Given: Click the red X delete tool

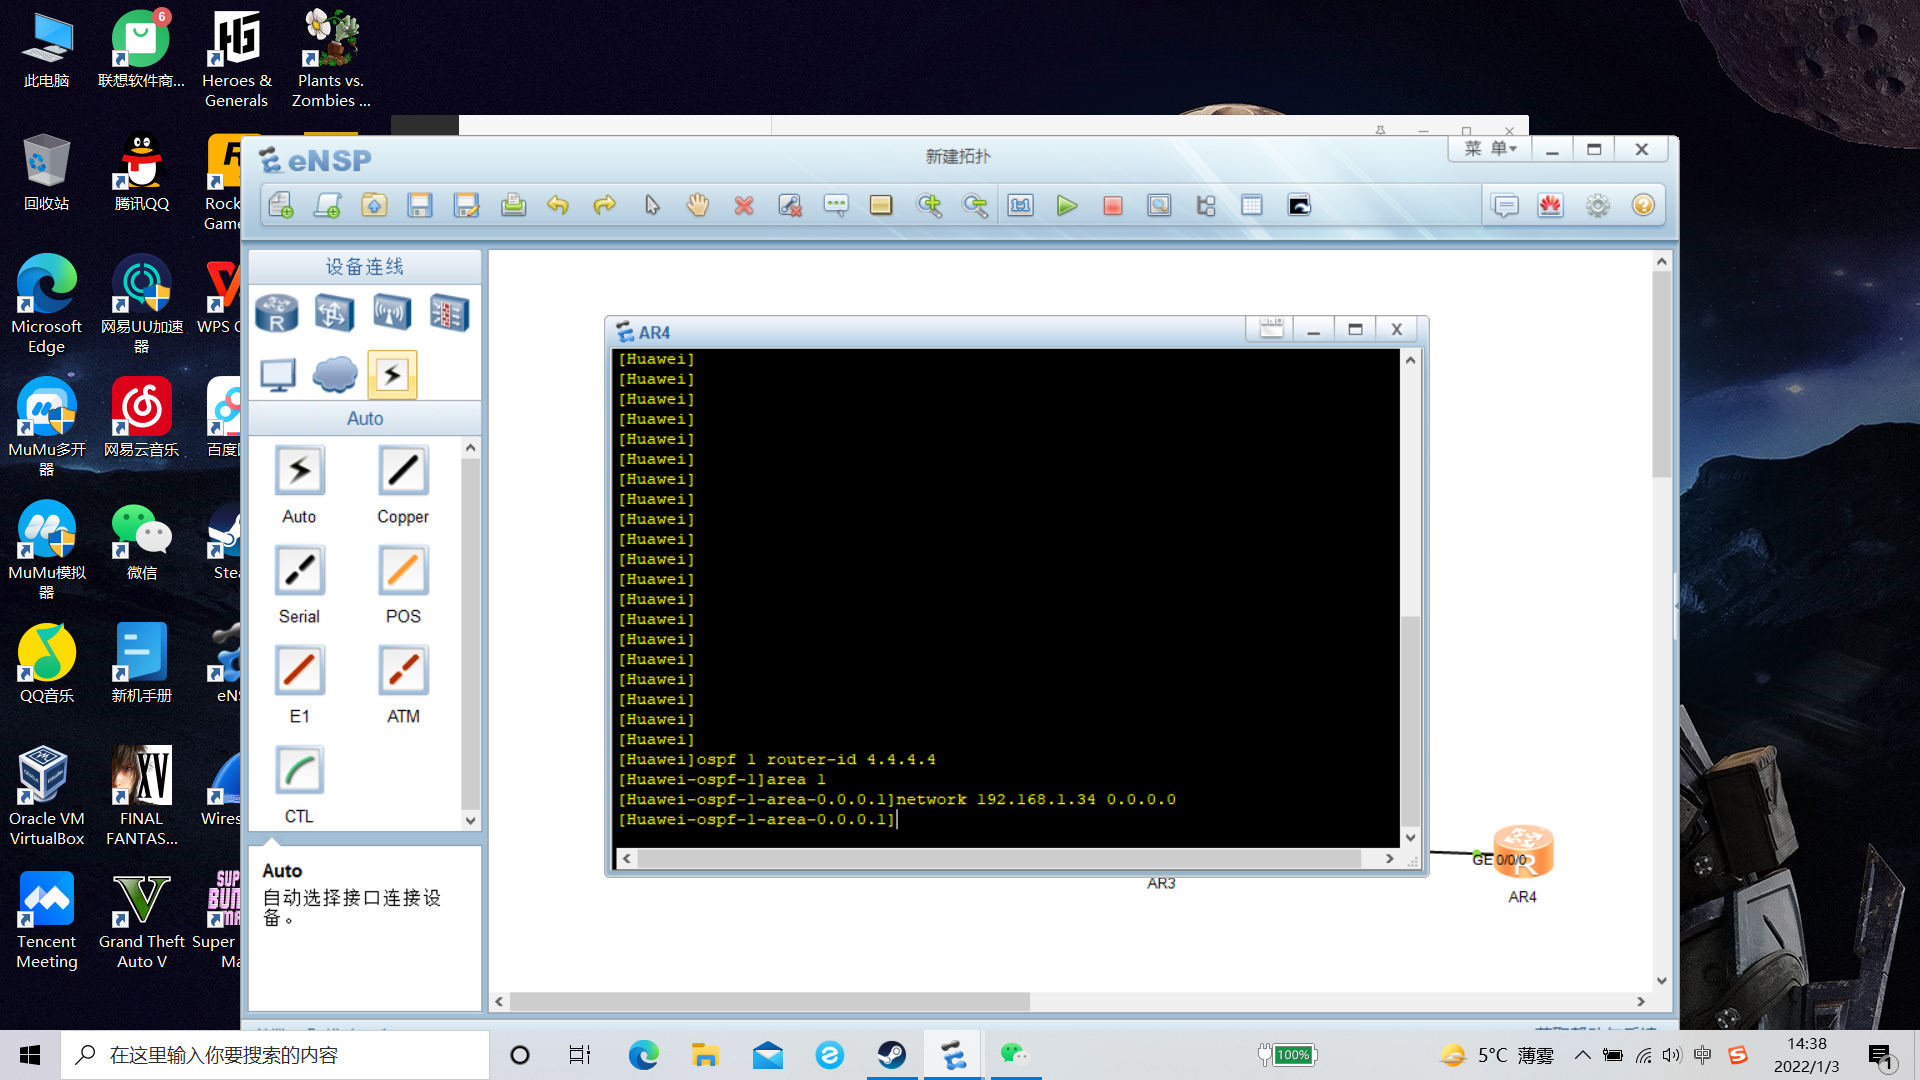Looking at the screenshot, I should click(744, 205).
